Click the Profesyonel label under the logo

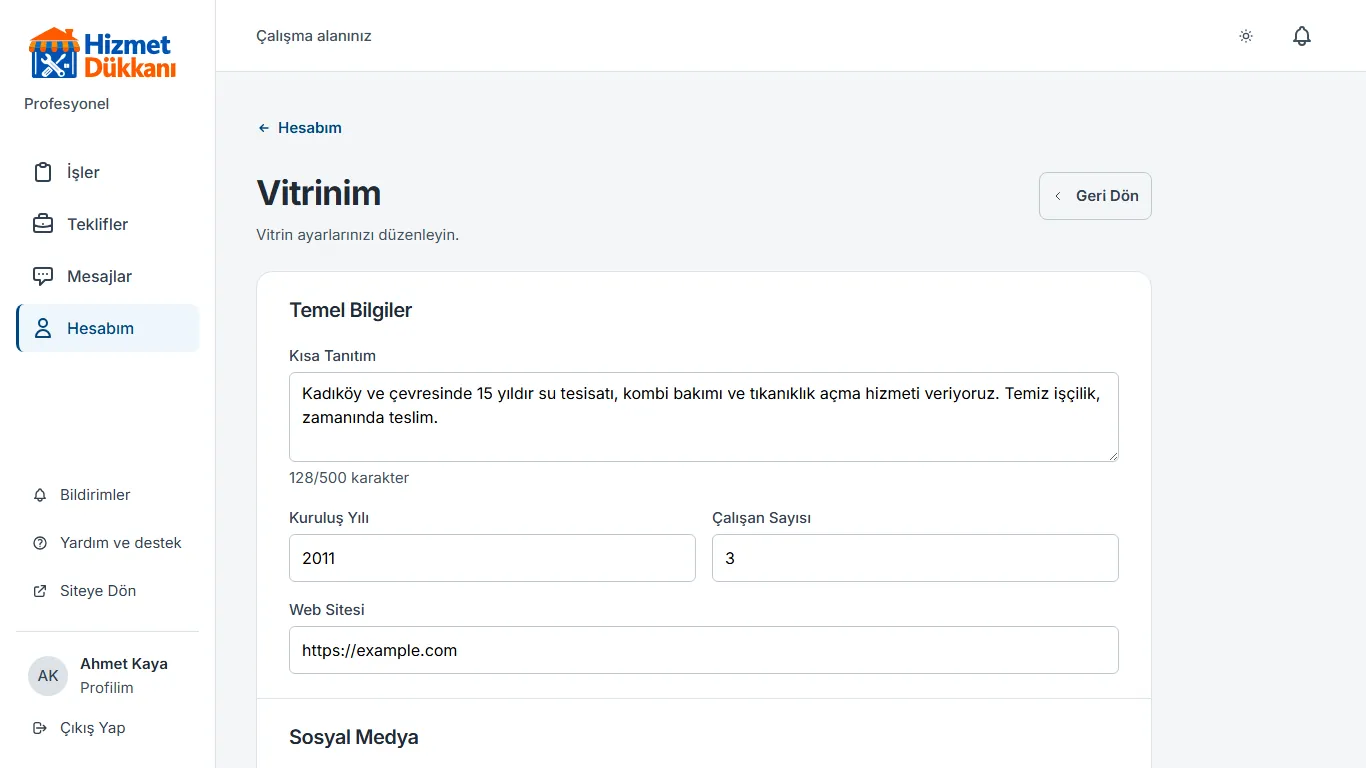67,104
